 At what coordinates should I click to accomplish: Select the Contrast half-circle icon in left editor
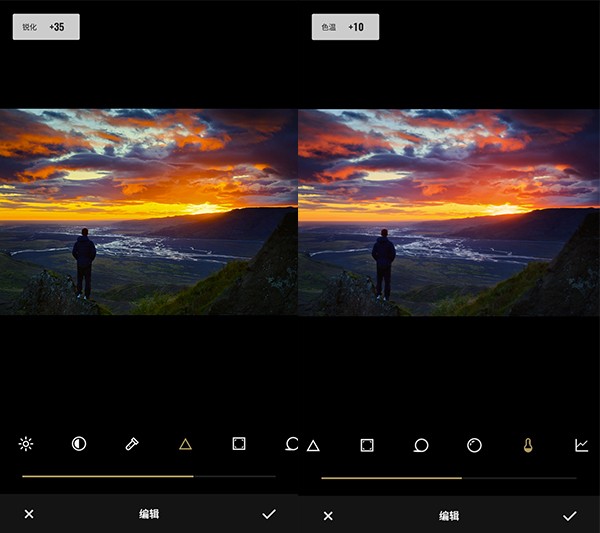pyautogui.click(x=79, y=444)
